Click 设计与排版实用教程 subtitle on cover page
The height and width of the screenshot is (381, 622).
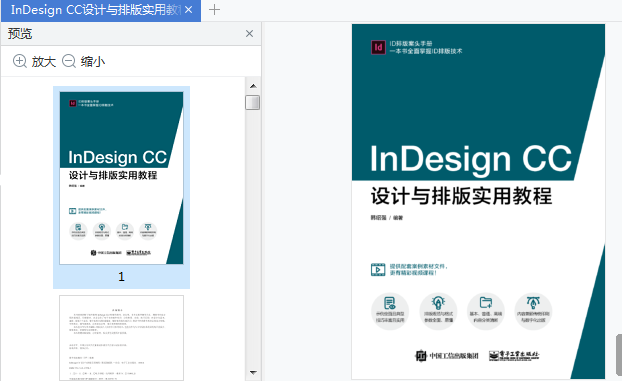461,196
